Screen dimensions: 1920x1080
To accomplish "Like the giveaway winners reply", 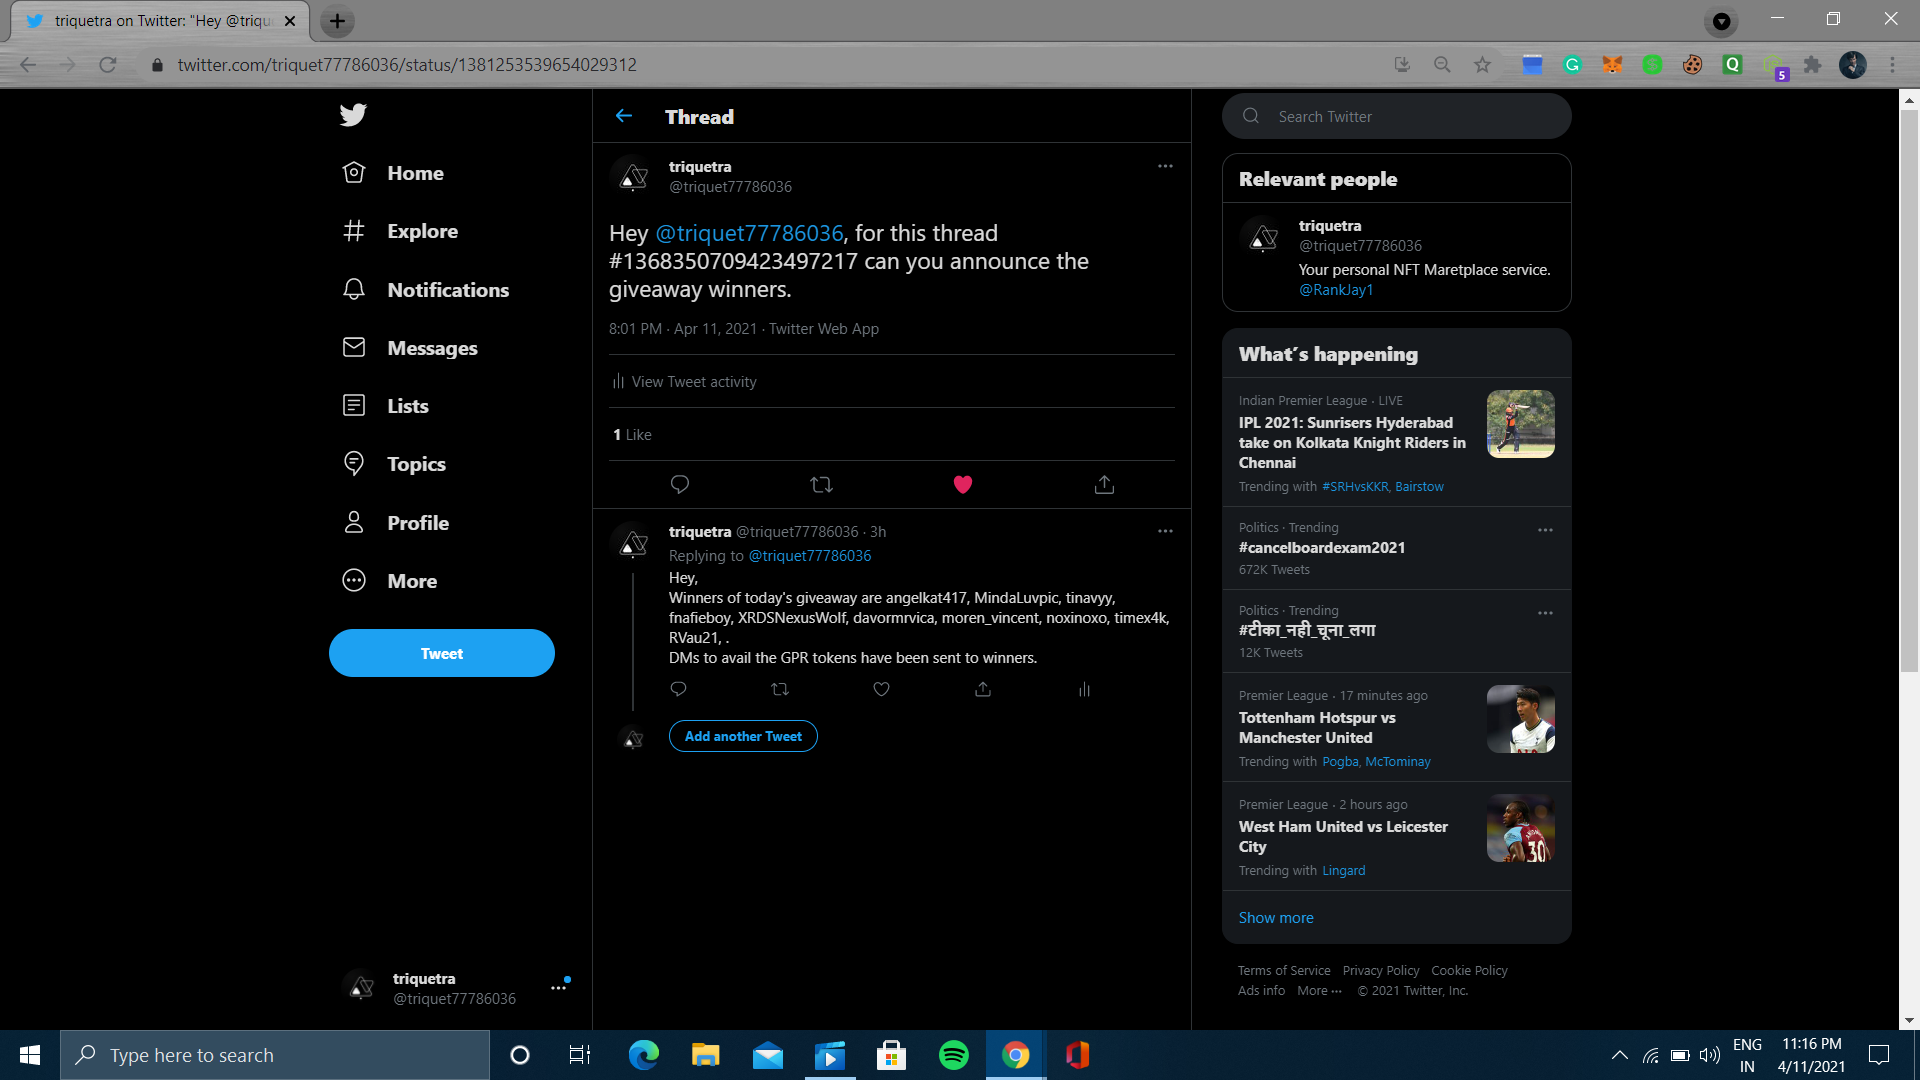I will [x=881, y=689].
